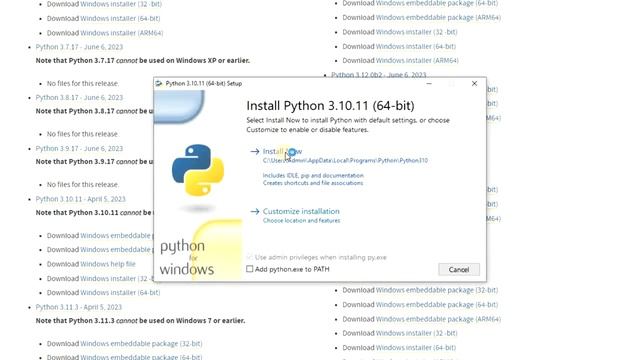This screenshot has width=640, height=360.
Task: Download Windows installer (64-bit) under Python 3.10.11
Action: tap(120, 293)
